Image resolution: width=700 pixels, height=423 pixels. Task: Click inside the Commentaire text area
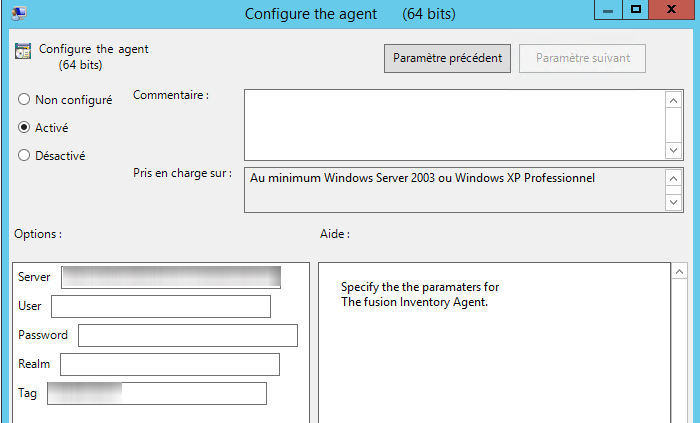454,124
